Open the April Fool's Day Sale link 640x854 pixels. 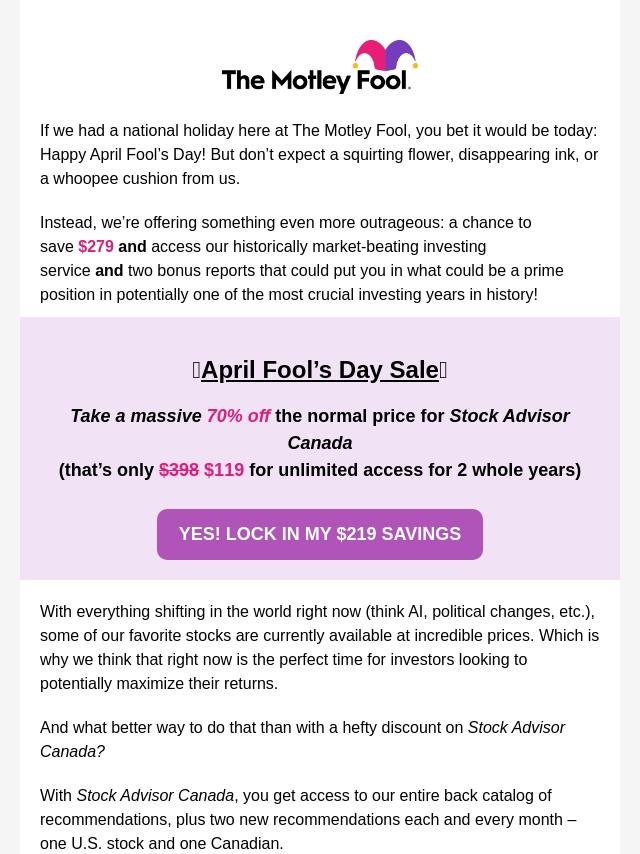tap(320, 370)
